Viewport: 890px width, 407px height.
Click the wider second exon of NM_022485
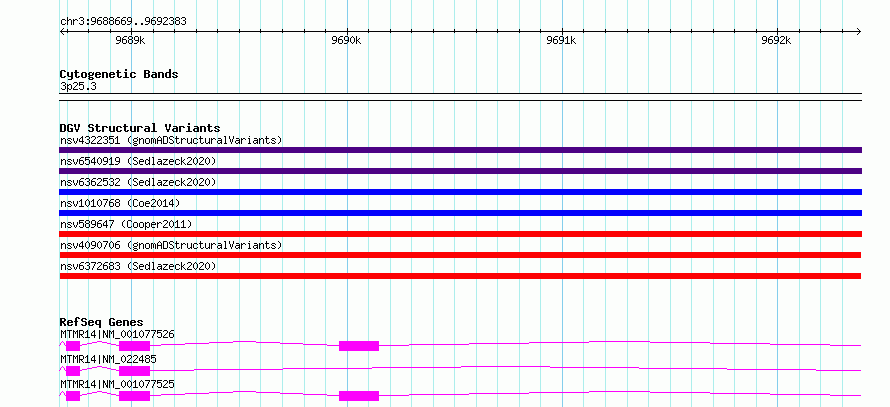(x=135, y=371)
